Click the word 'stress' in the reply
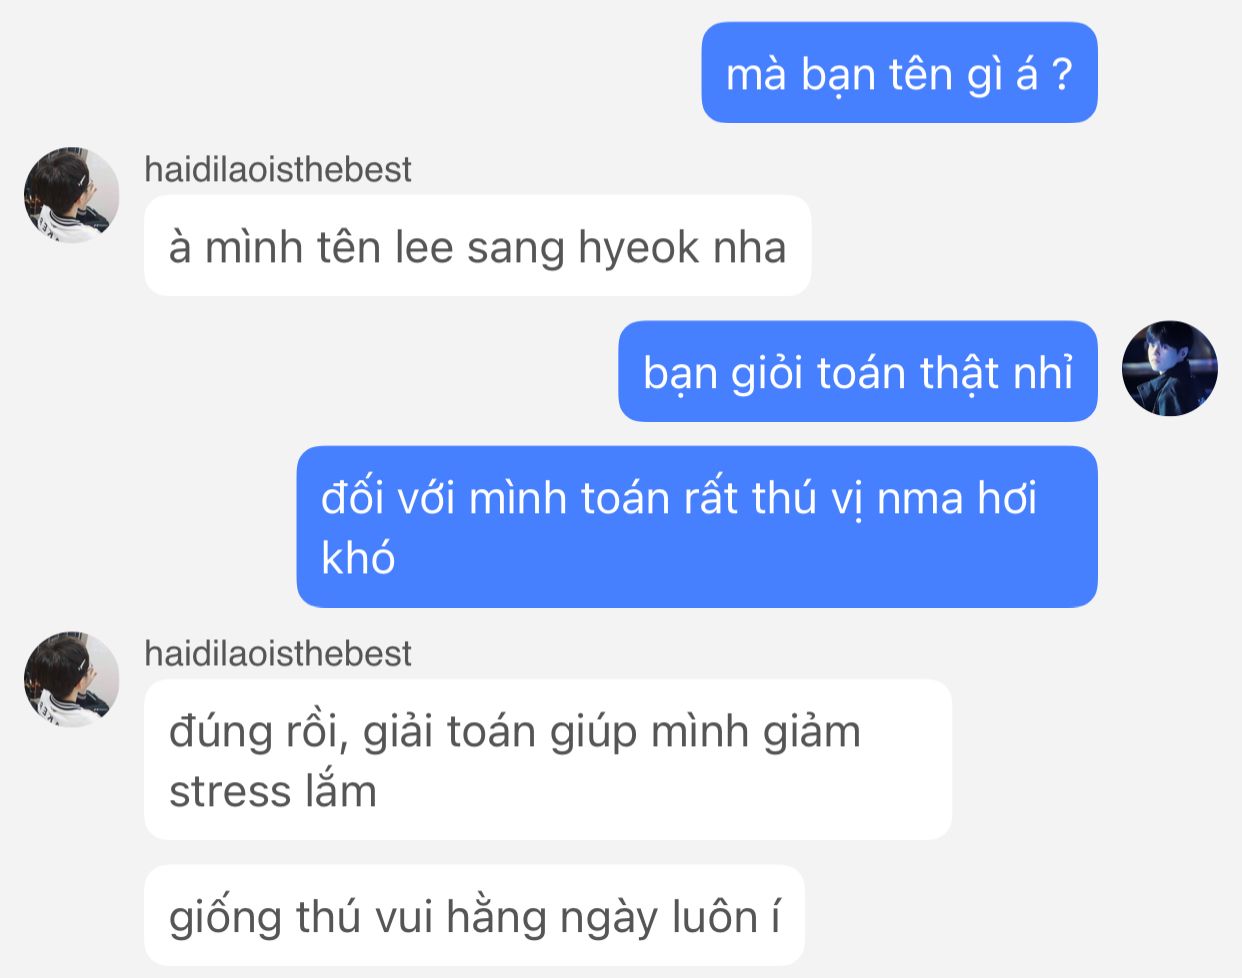The height and width of the screenshot is (978, 1242). pos(230,792)
